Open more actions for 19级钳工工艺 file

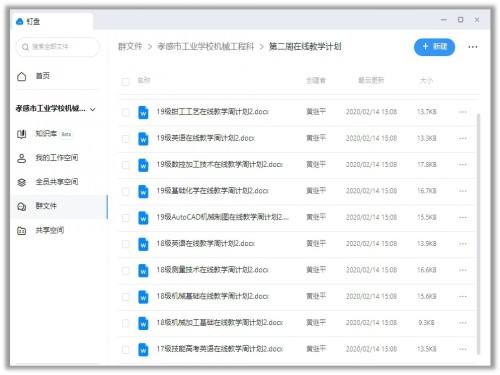463,112
